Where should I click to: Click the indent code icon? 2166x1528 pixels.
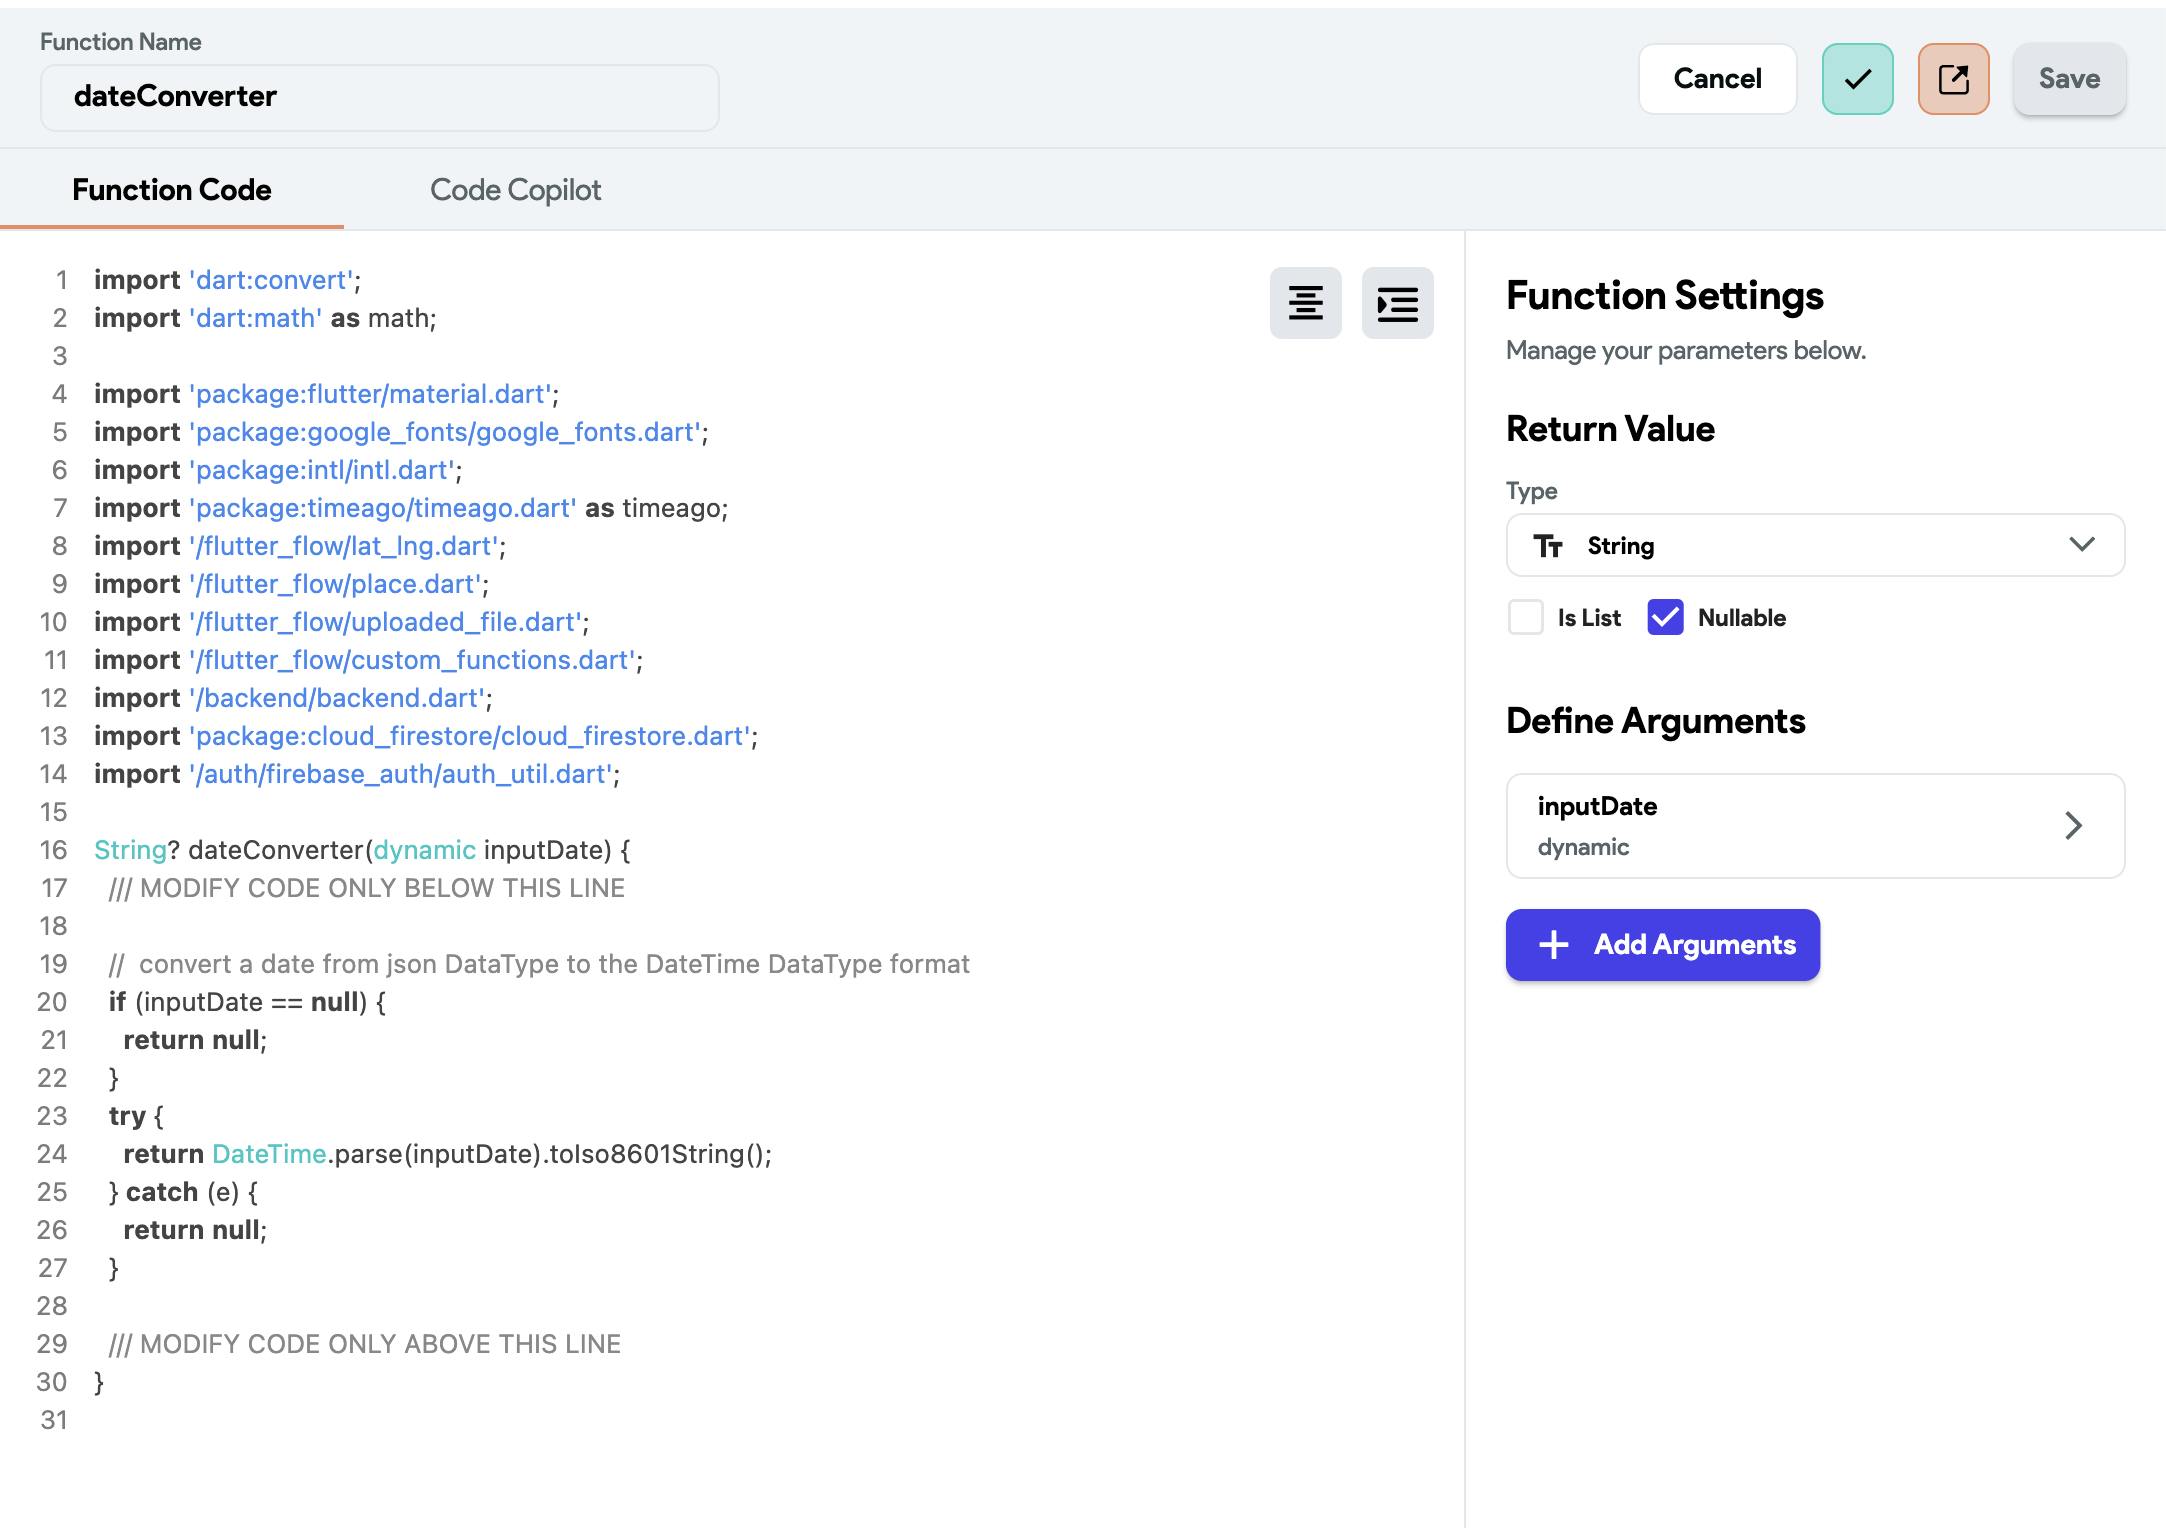1397,303
